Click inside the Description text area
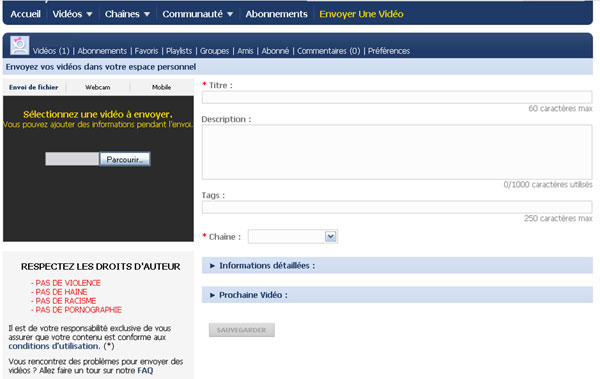The image size is (600, 379). (397, 152)
